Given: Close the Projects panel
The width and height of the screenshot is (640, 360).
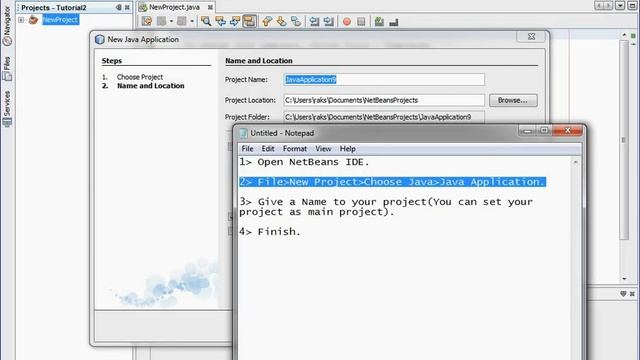Looking at the screenshot, I should (x=127, y=7).
